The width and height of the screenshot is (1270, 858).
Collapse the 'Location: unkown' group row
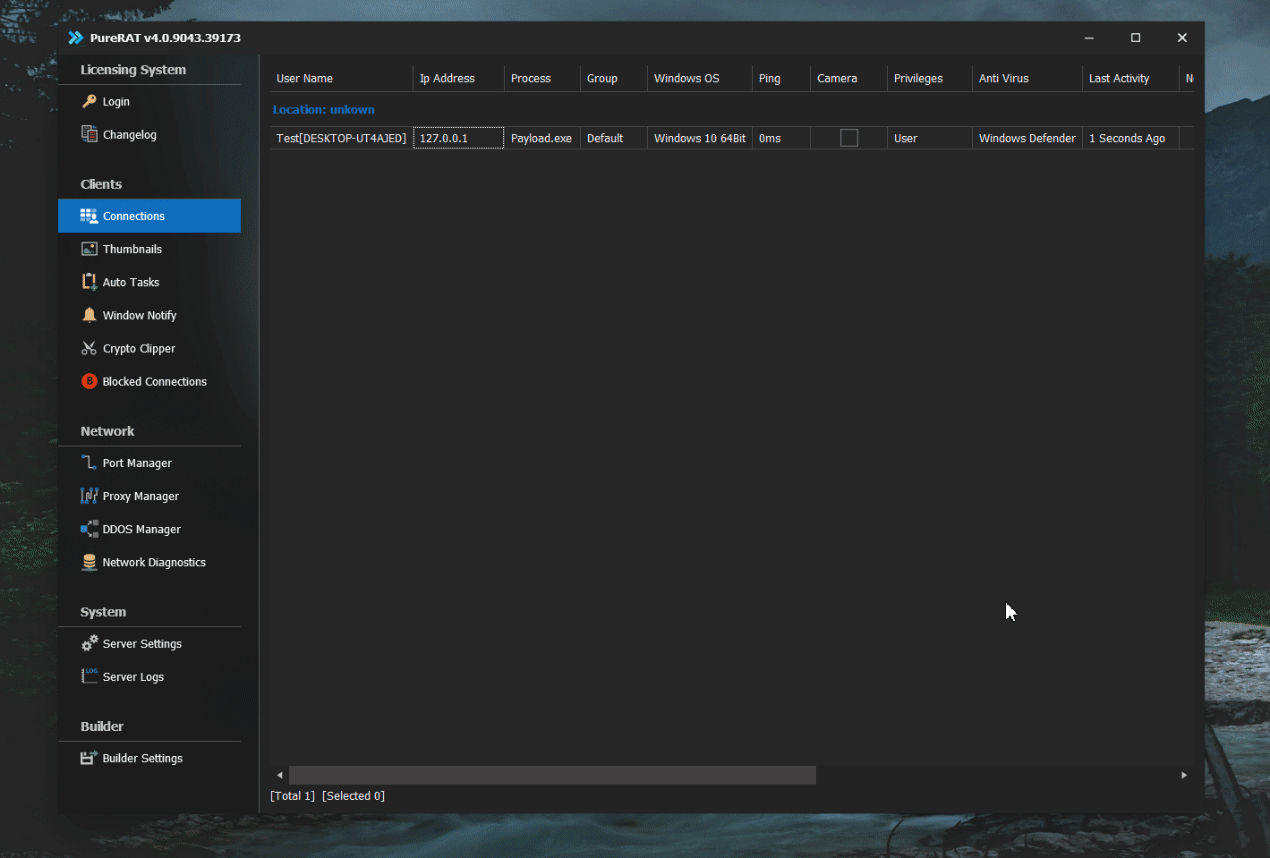tap(323, 110)
